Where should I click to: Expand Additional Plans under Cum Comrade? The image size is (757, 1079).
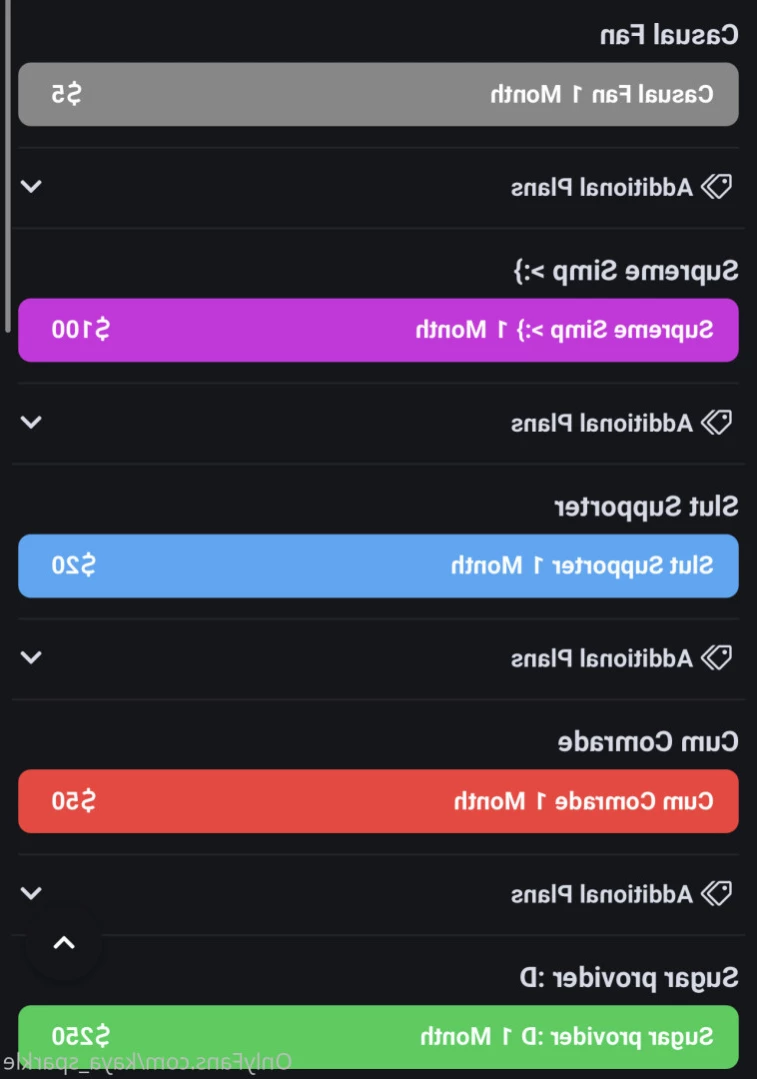click(x=378, y=893)
